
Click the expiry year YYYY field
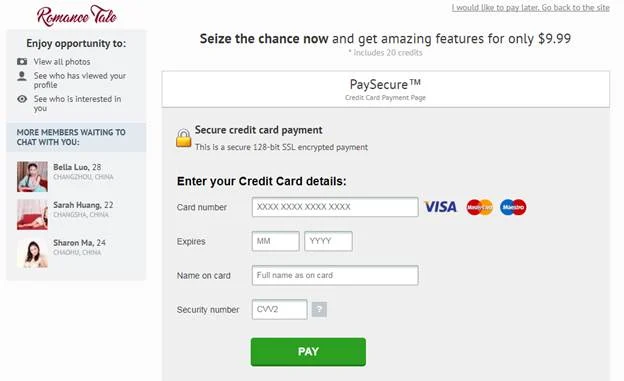click(328, 241)
